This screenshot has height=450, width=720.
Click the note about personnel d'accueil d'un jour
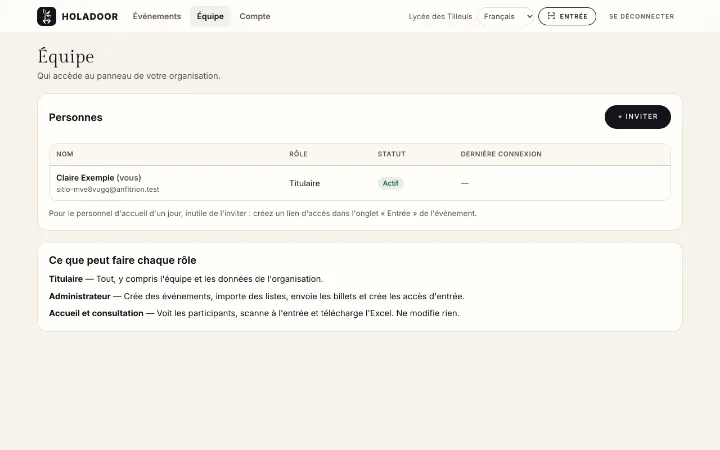coord(263,214)
